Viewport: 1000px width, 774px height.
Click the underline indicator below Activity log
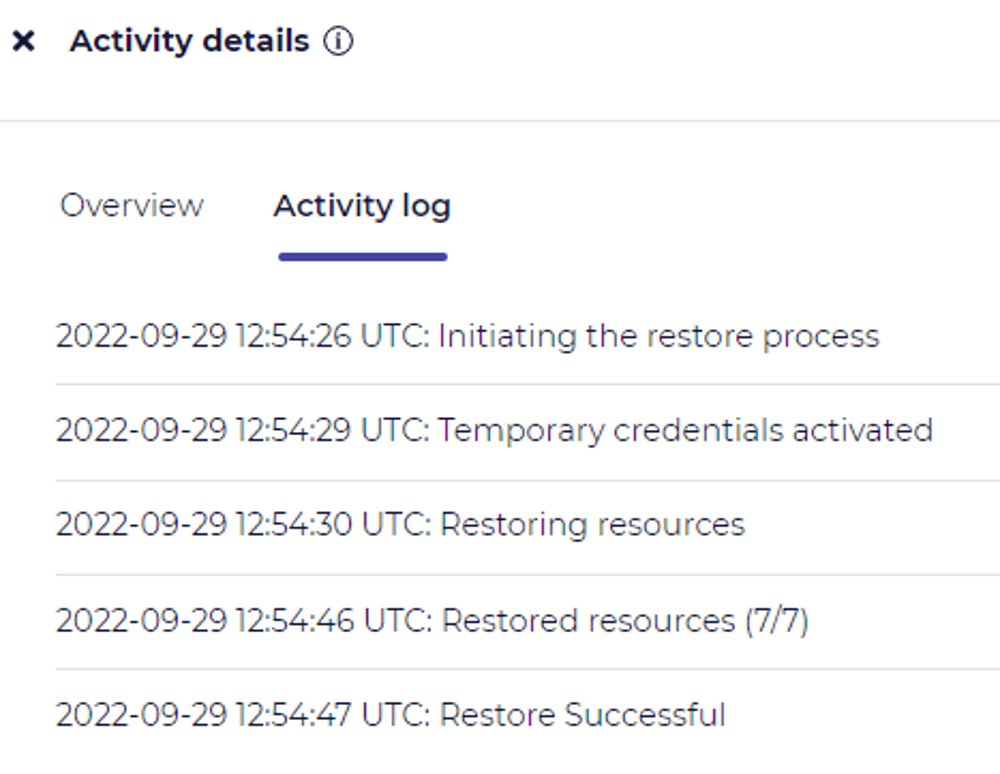362,254
